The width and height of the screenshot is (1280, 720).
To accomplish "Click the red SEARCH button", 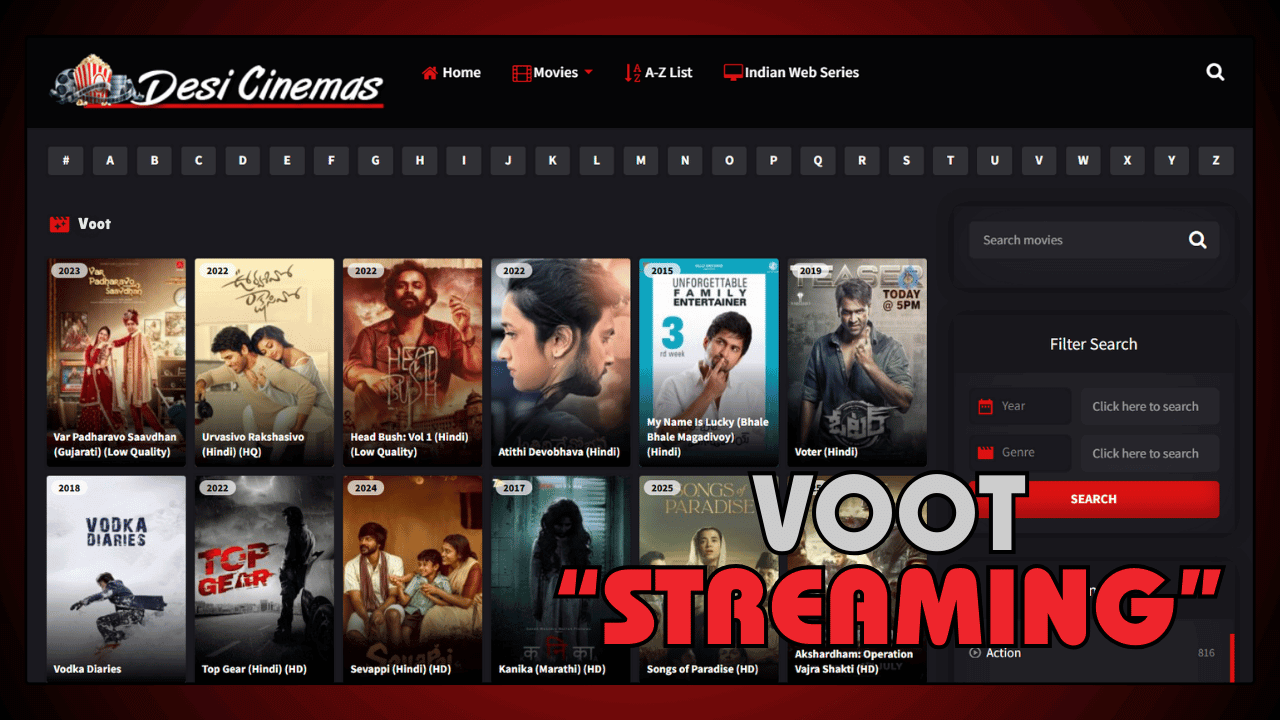I will tap(1094, 499).
